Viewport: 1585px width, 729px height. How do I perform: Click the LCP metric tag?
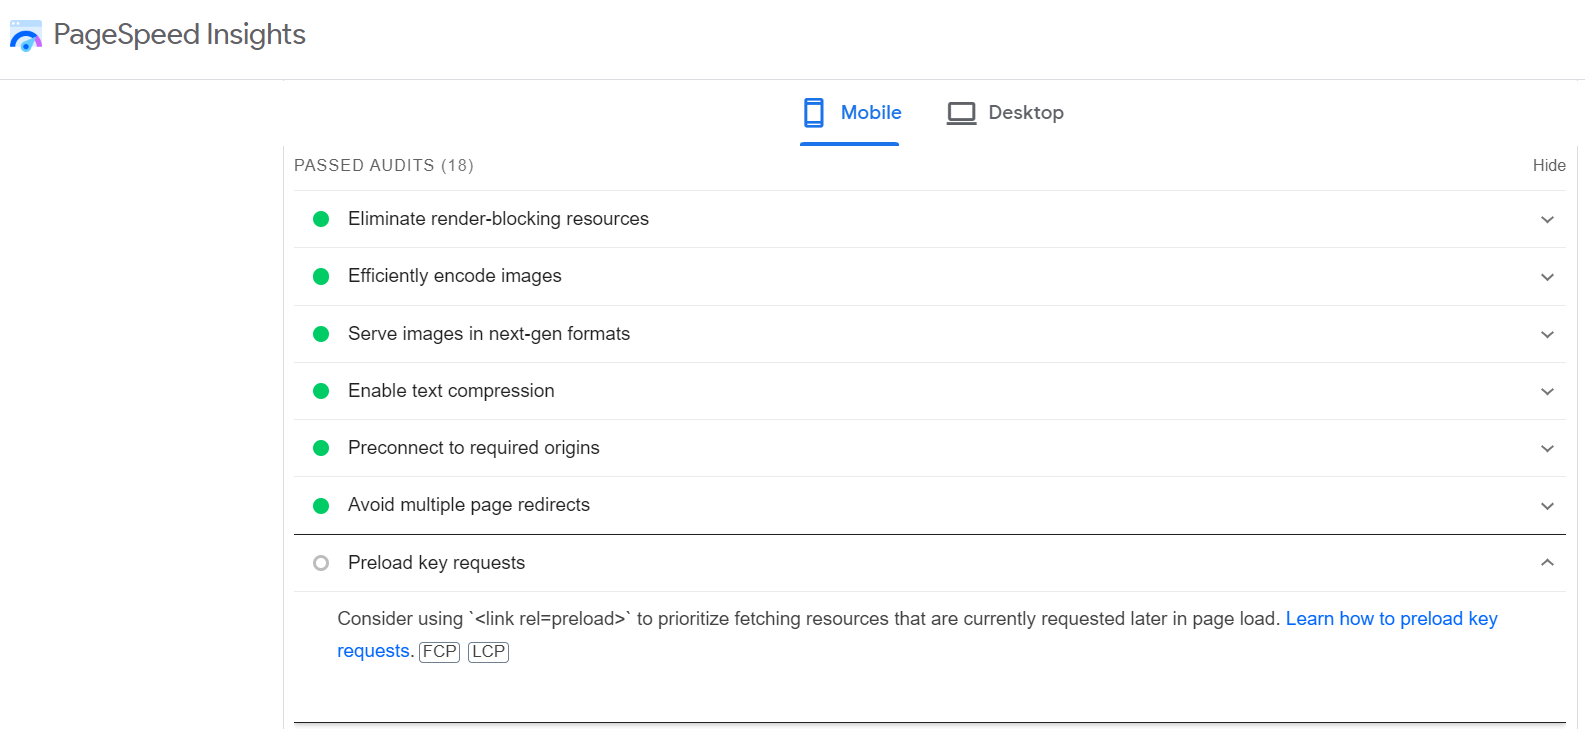(488, 652)
